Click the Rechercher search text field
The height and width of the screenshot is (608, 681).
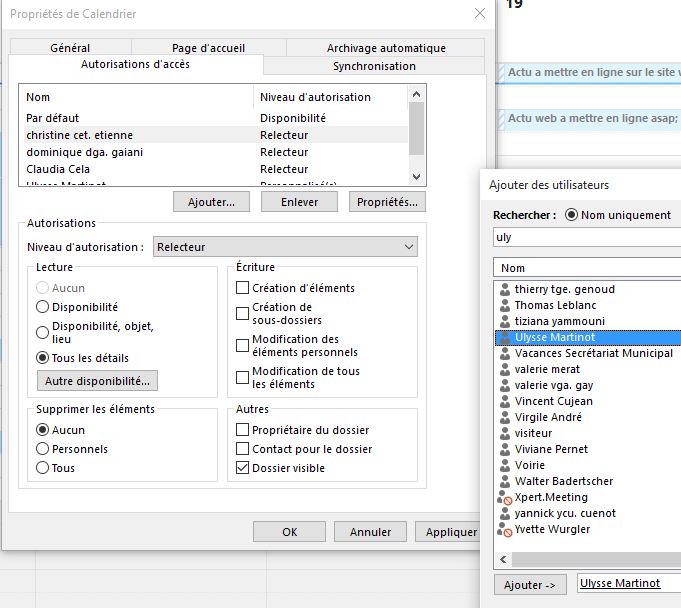[x=586, y=238]
